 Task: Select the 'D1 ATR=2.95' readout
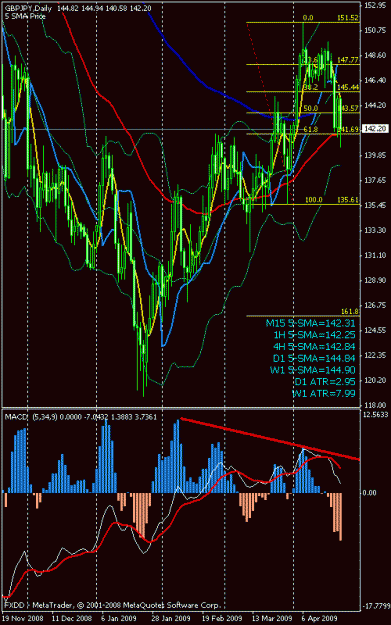tap(325, 381)
